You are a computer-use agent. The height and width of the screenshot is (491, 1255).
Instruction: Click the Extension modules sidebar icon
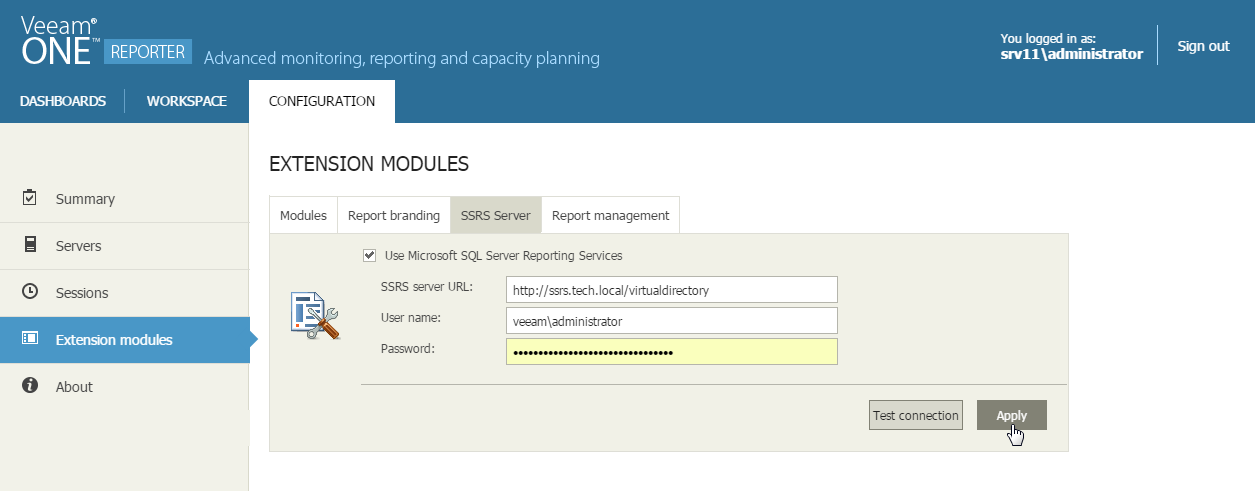pyautogui.click(x=30, y=339)
